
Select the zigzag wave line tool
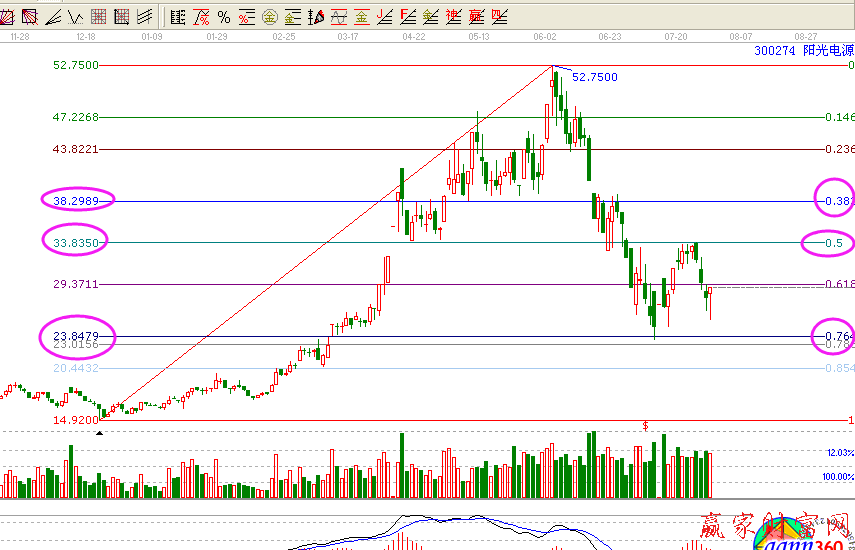pyautogui.click(x=74, y=16)
